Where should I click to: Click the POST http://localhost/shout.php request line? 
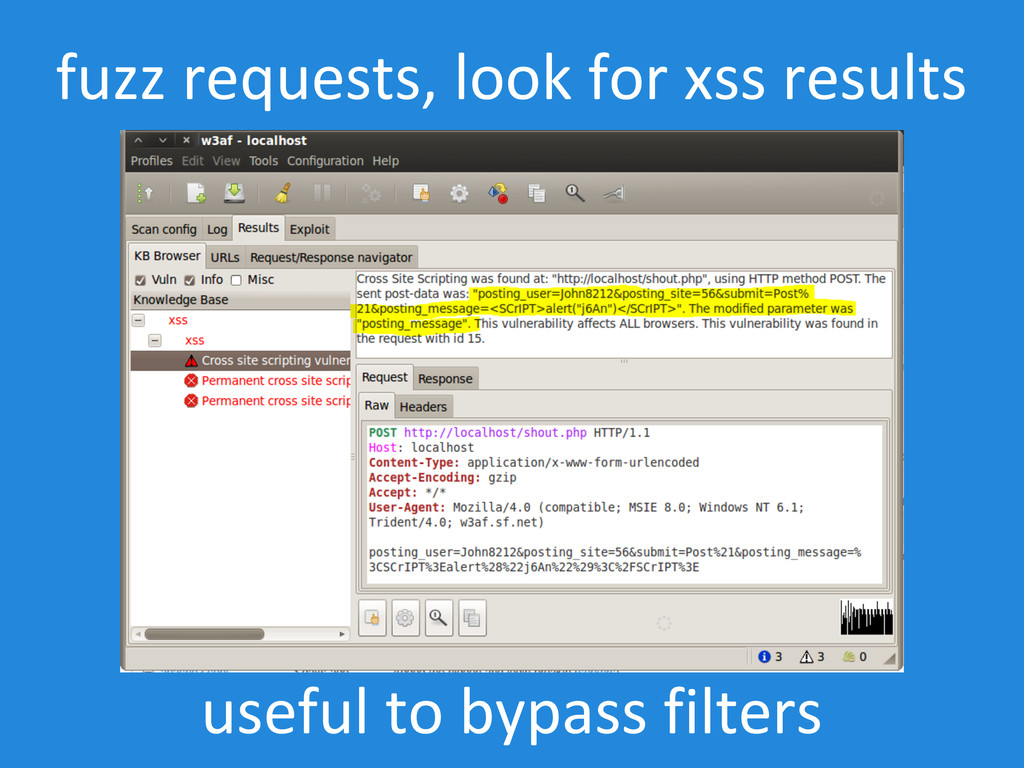pos(509,432)
